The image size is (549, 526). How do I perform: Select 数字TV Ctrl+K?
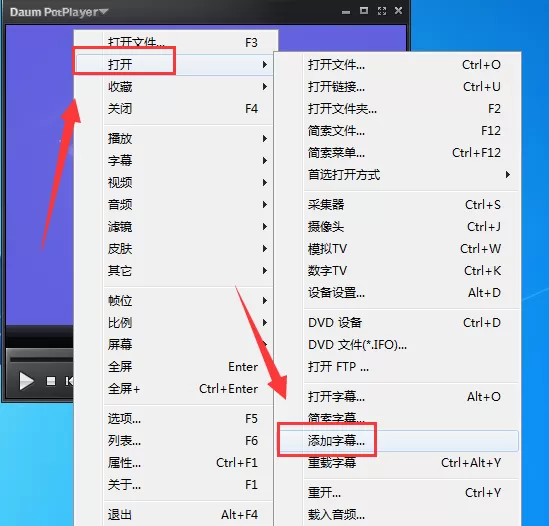tap(397, 271)
